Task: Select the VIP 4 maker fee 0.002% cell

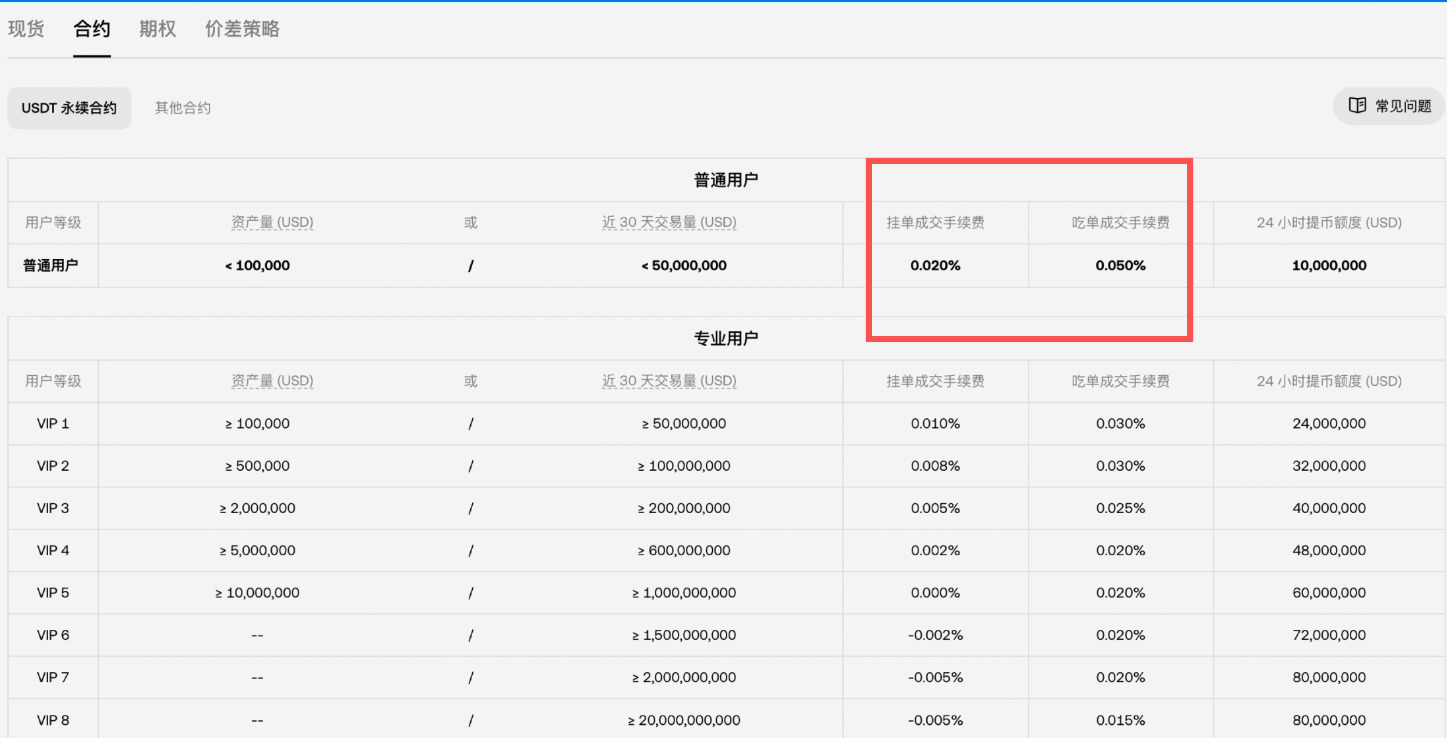Action: (935, 550)
